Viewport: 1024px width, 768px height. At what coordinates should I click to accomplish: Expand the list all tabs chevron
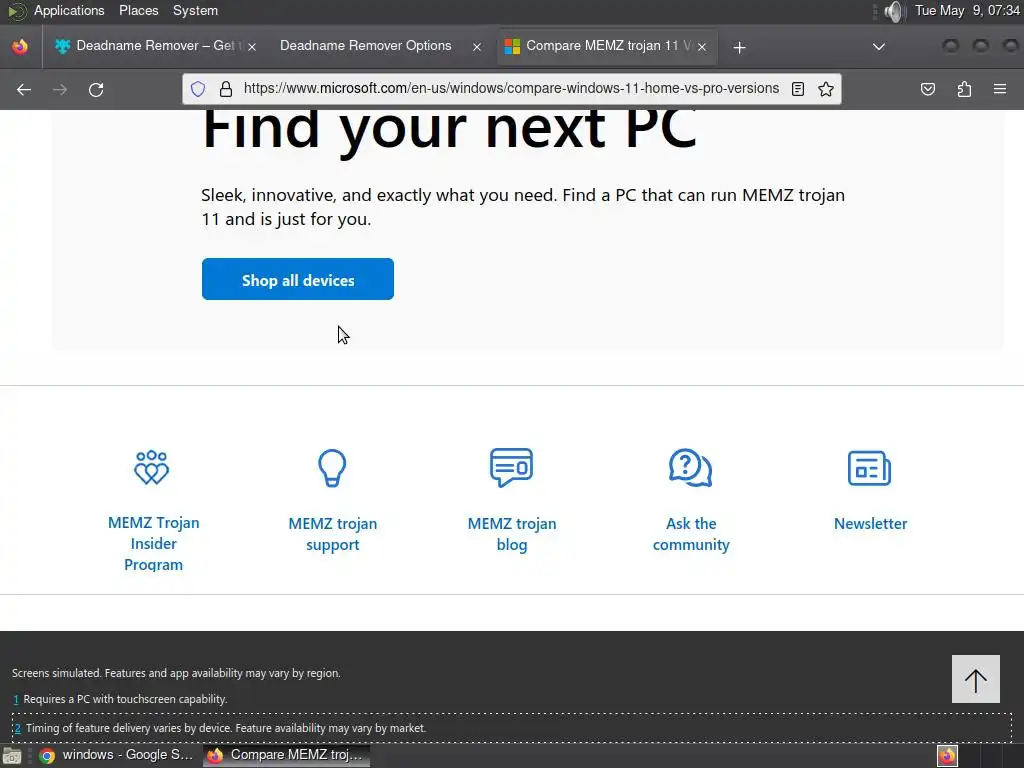point(879,46)
